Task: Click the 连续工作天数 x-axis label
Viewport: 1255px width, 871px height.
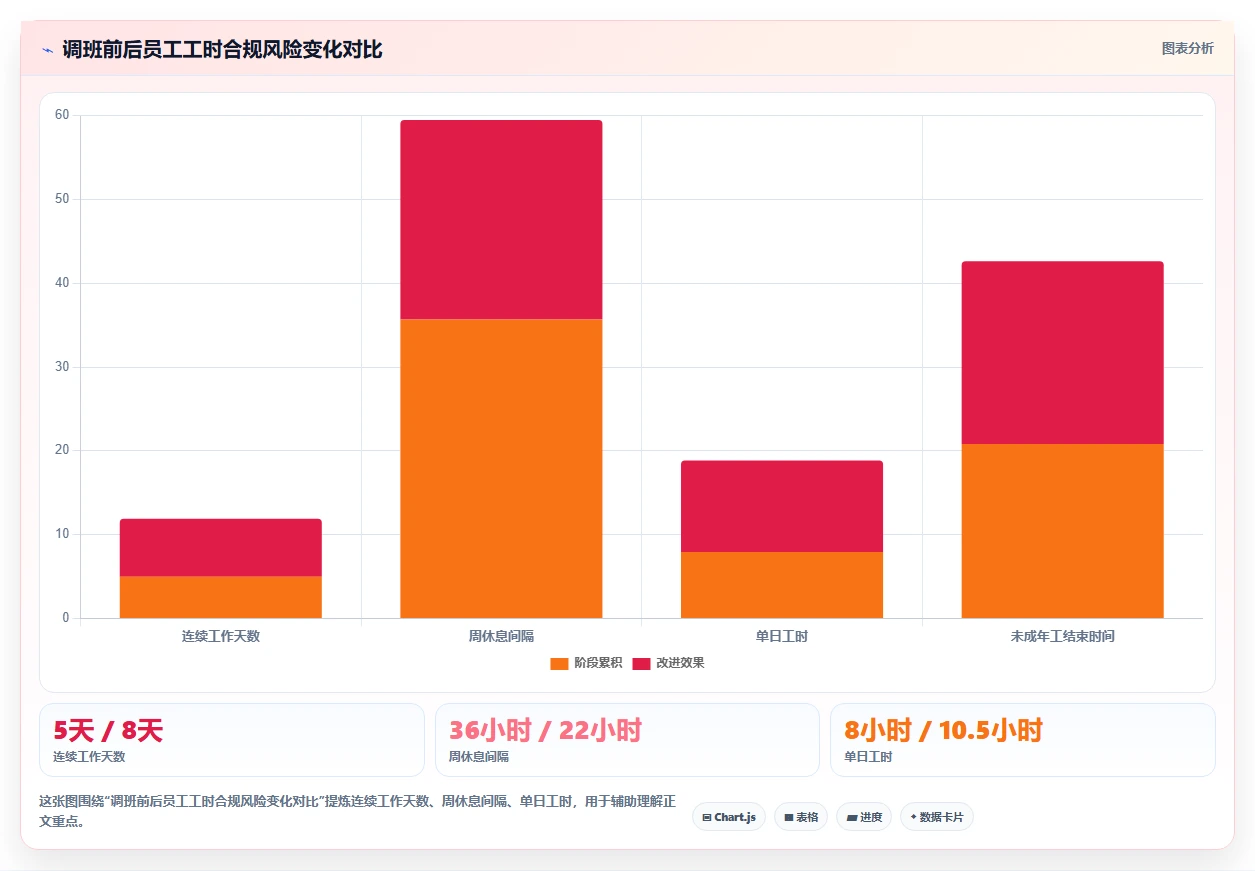Action: [x=221, y=636]
